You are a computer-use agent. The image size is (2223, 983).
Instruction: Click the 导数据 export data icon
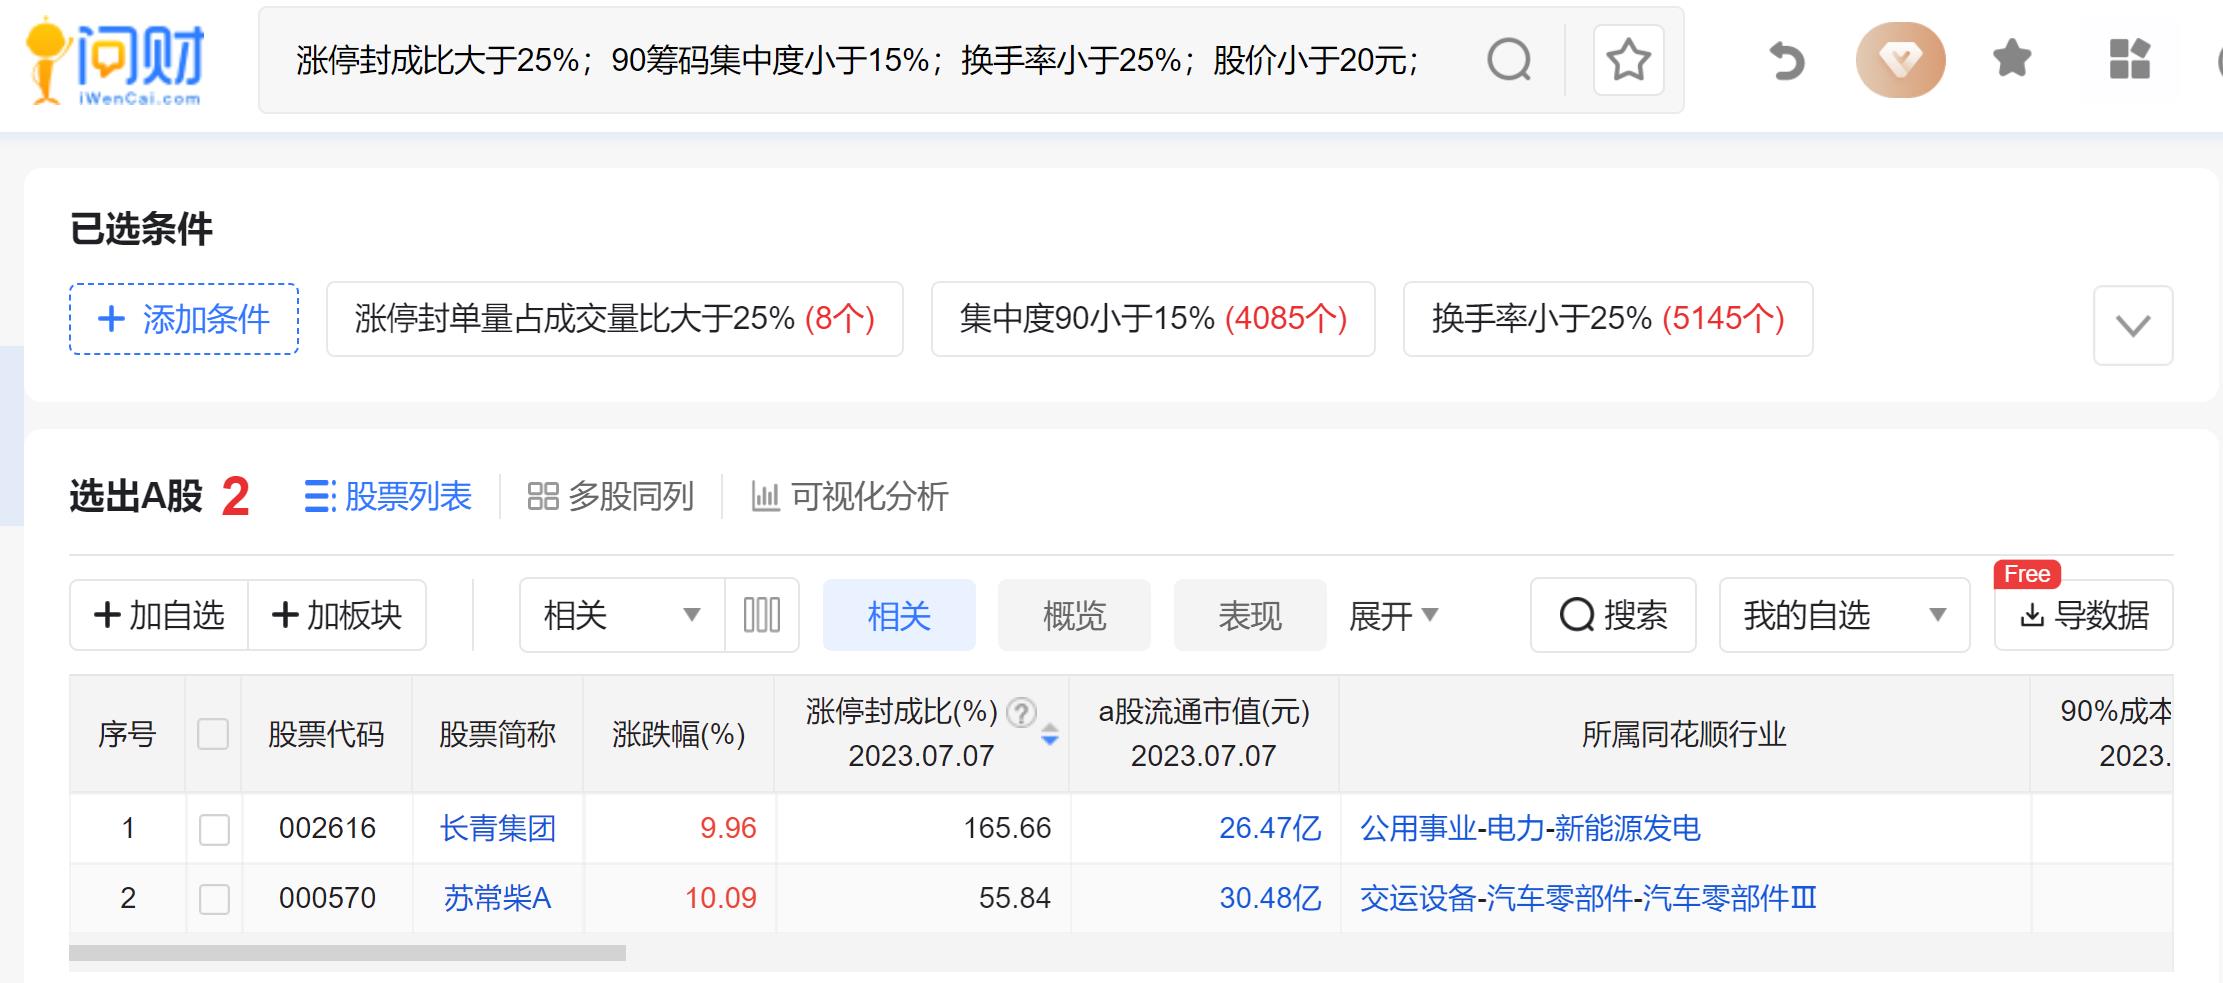(2084, 616)
